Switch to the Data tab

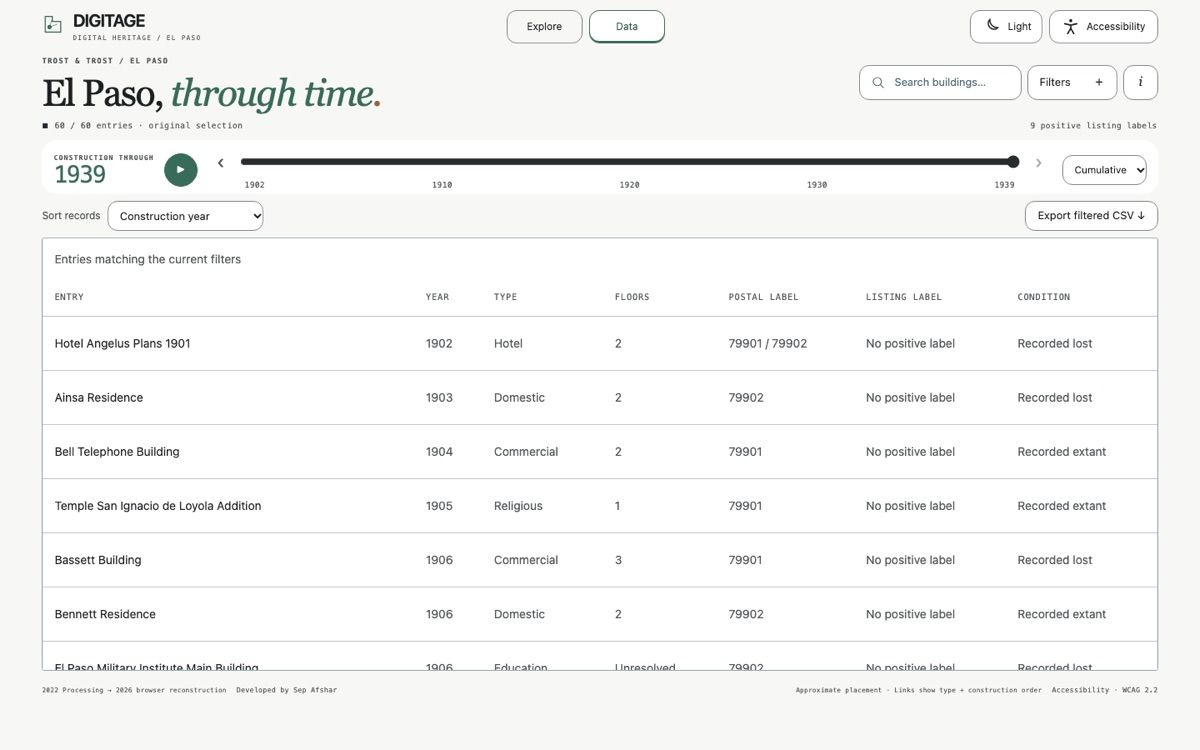[x=627, y=26]
